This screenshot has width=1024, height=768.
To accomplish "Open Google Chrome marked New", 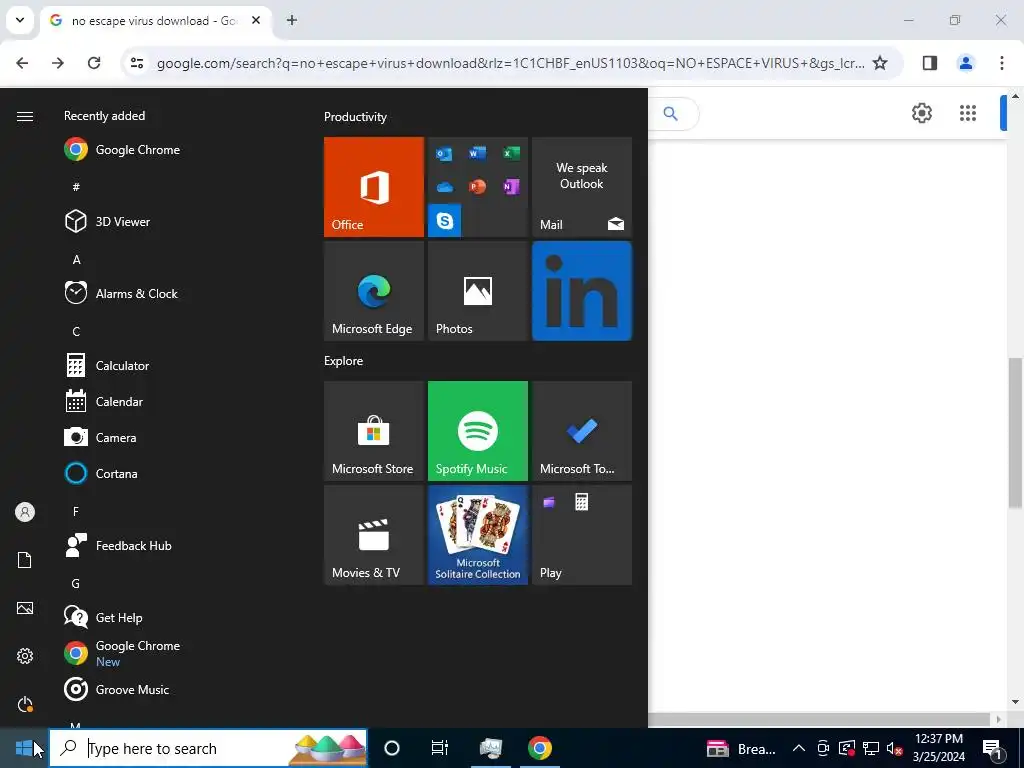I will click(122, 653).
